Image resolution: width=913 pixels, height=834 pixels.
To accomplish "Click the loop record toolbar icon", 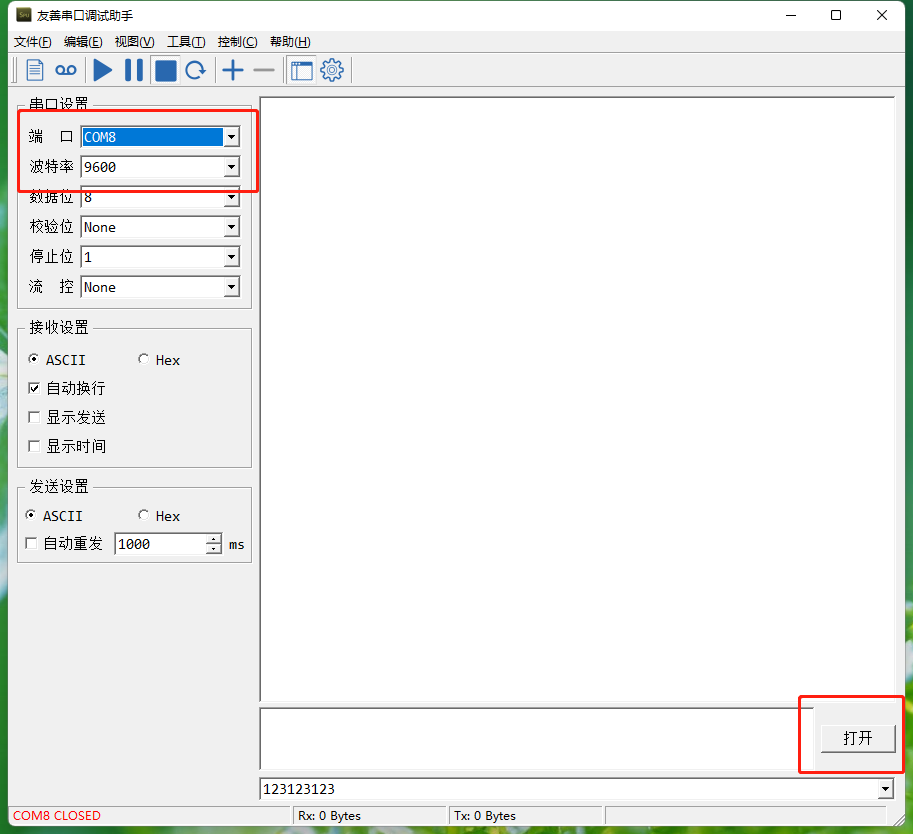I will (65, 70).
